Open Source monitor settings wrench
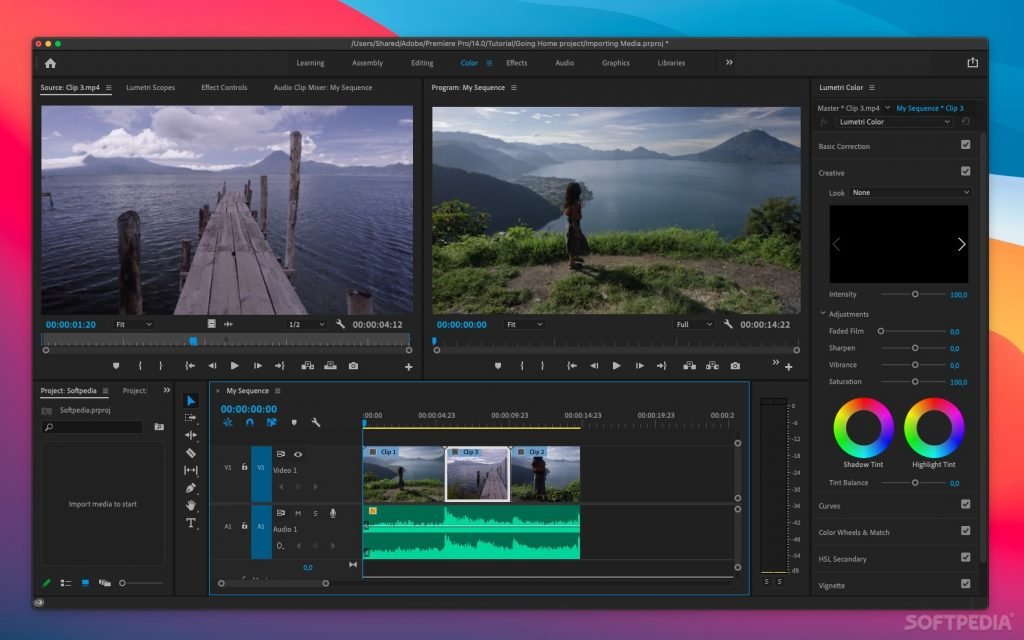This screenshot has height=640, width=1024. click(340, 324)
